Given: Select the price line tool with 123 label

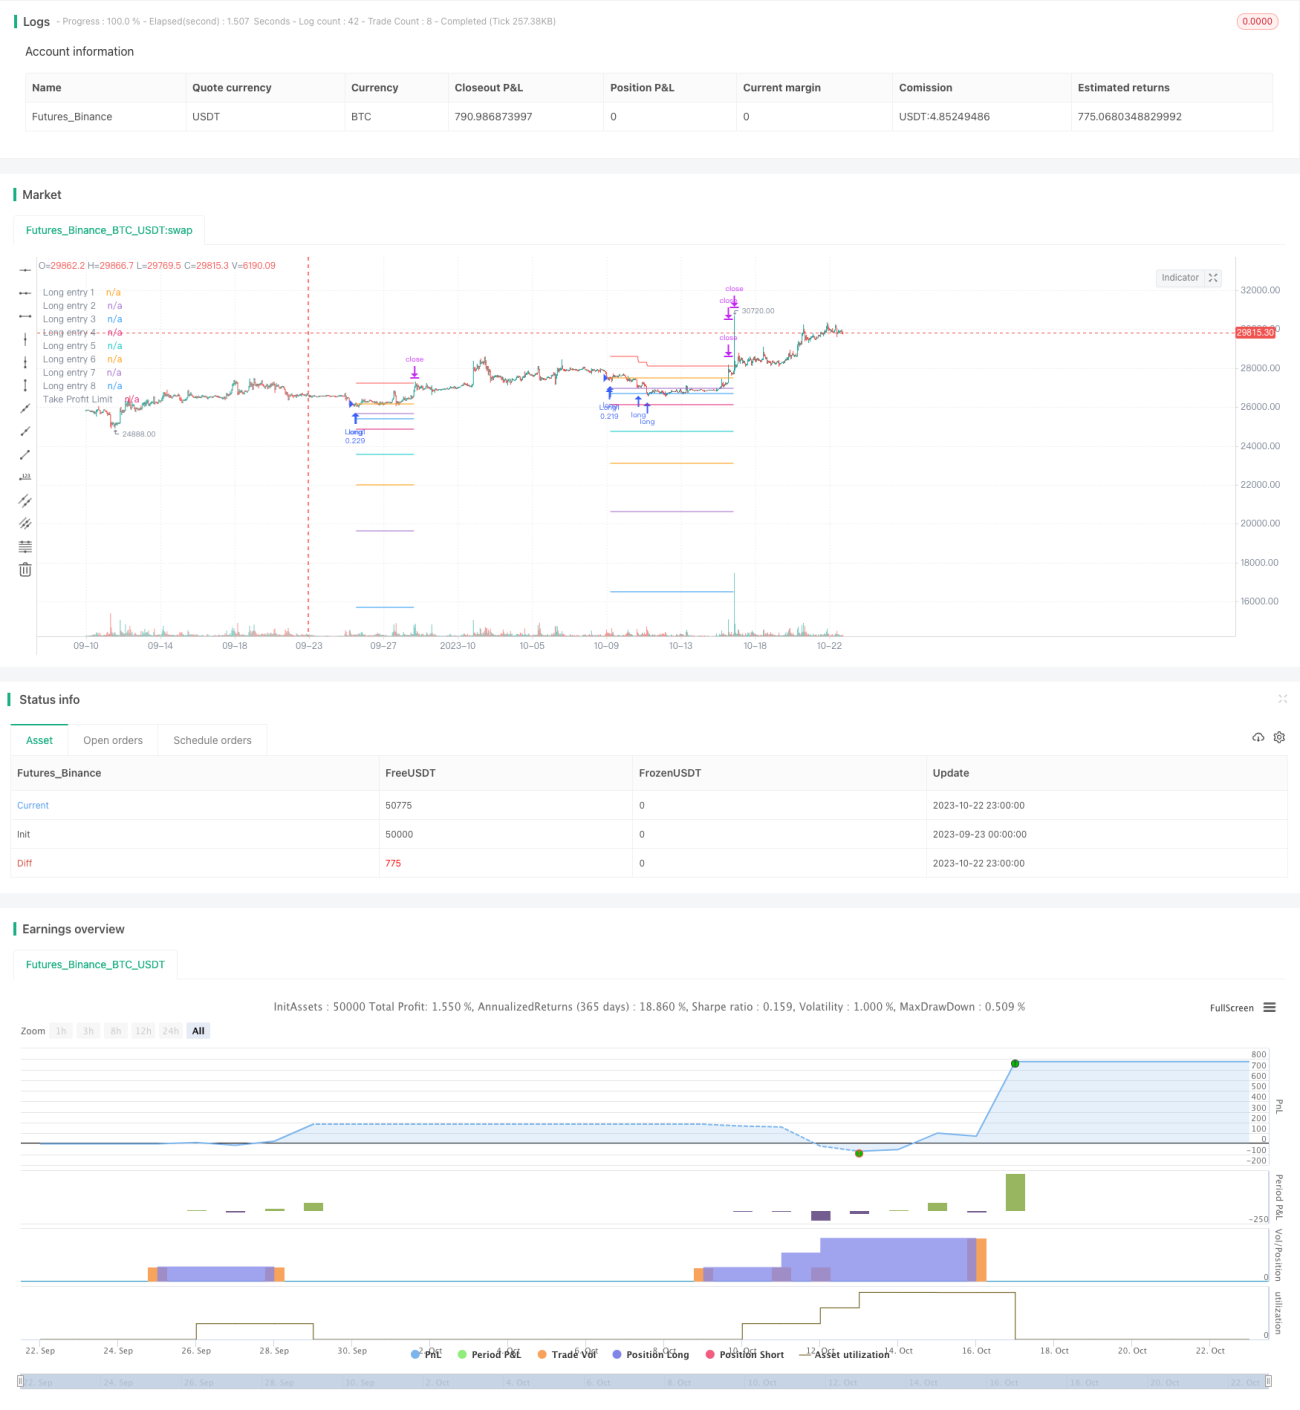Looking at the screenshot, I should point(25,477).
